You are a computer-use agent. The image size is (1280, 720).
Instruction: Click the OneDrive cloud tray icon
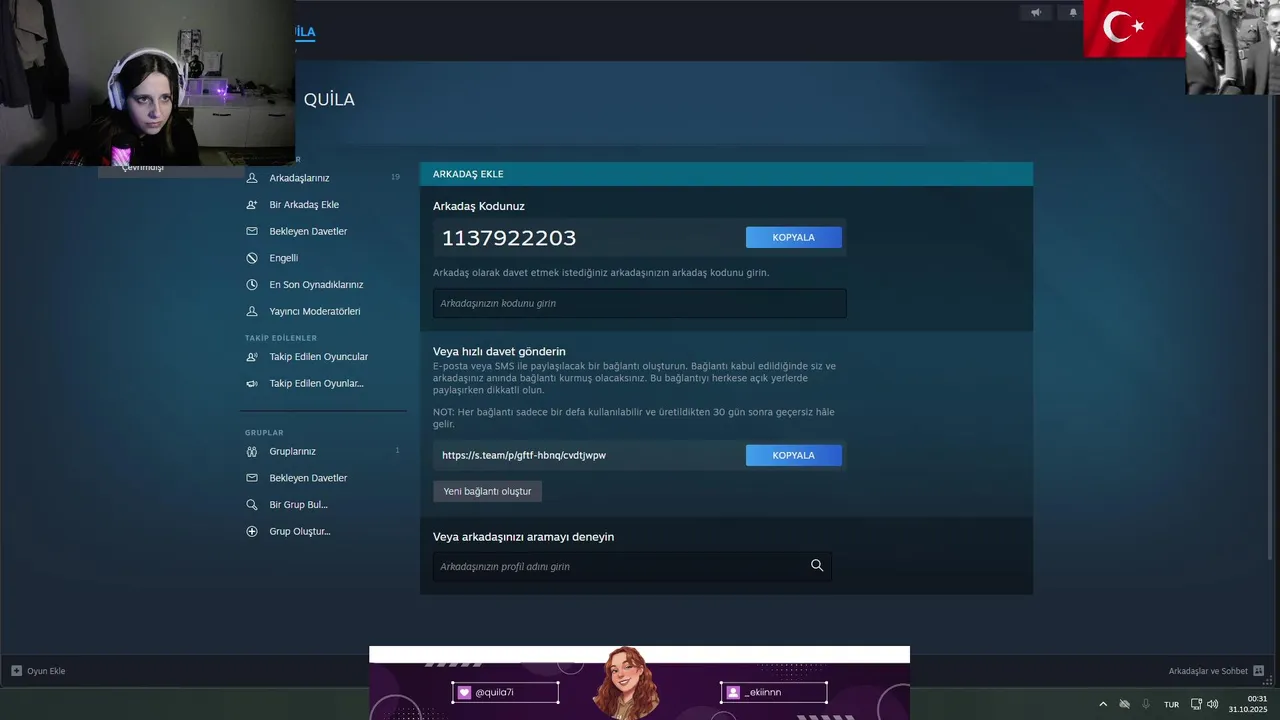click(1124, 704)
